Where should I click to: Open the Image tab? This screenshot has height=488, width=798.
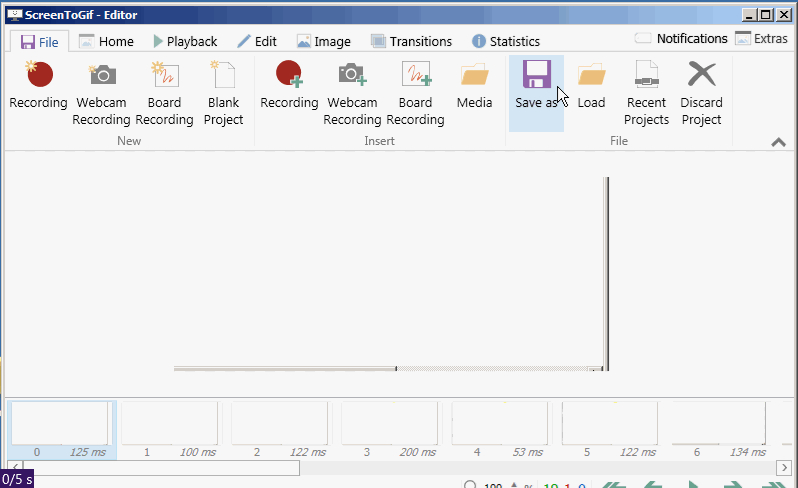(x=324, y=41)
